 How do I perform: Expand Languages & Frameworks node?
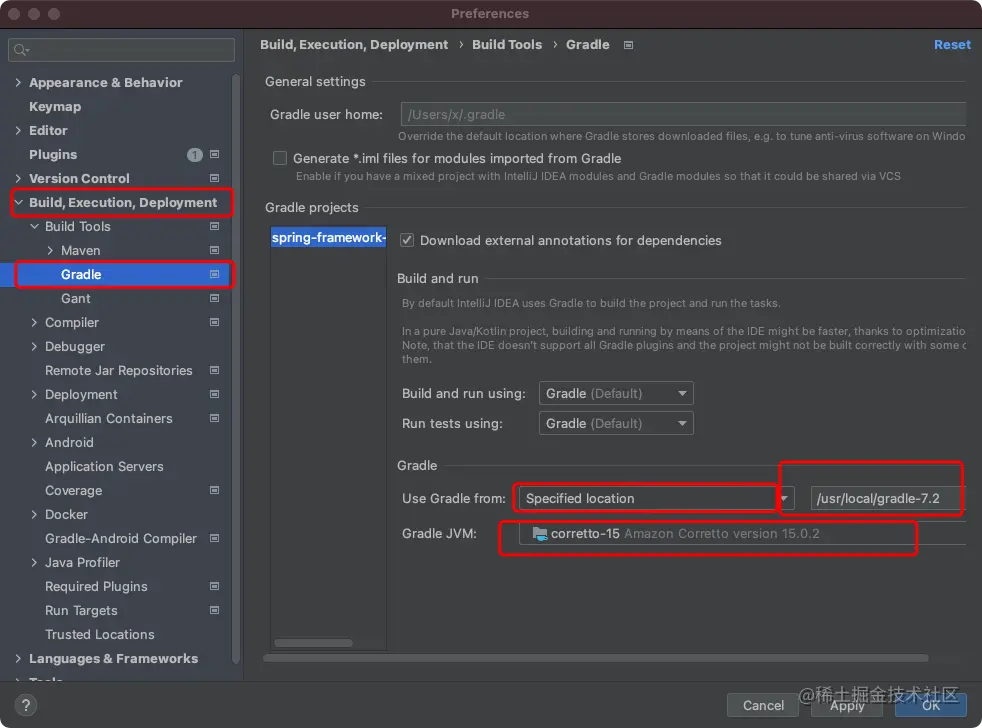(x=18, y=658)
